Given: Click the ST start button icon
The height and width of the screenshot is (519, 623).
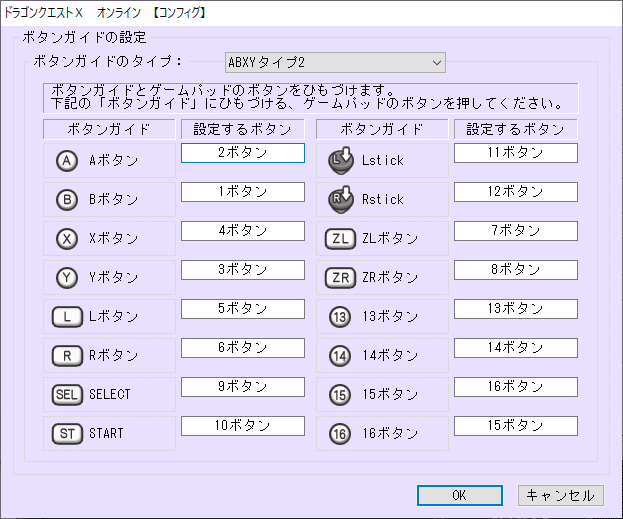Looking at the screenshot, I should [67, 434].
